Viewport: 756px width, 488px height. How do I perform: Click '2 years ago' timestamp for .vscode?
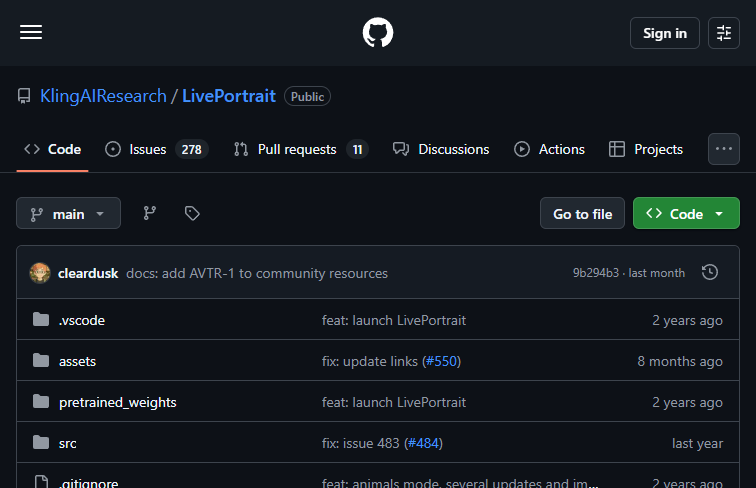tap(687, 320)
